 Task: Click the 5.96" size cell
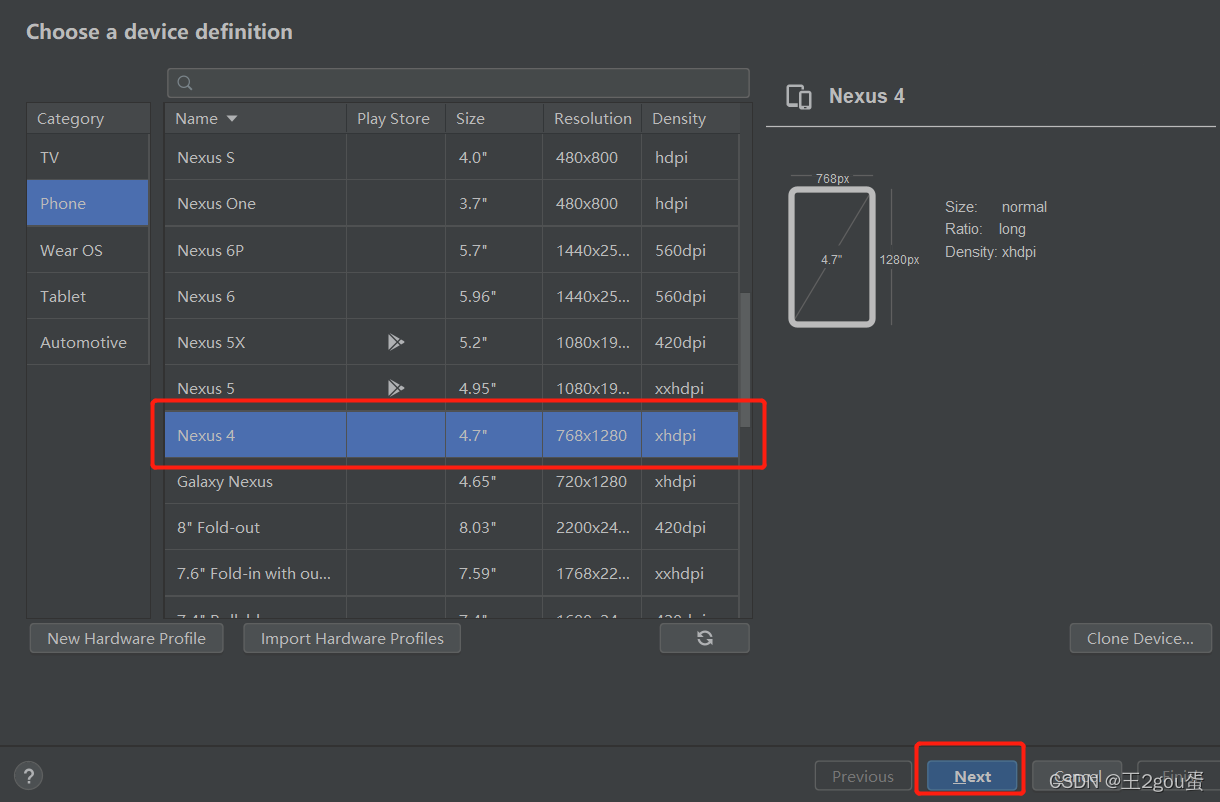coord(494,296)
